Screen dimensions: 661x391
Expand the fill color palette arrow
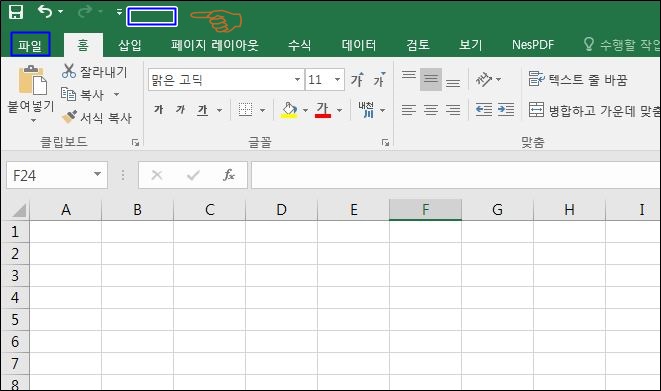pos(306,110)
